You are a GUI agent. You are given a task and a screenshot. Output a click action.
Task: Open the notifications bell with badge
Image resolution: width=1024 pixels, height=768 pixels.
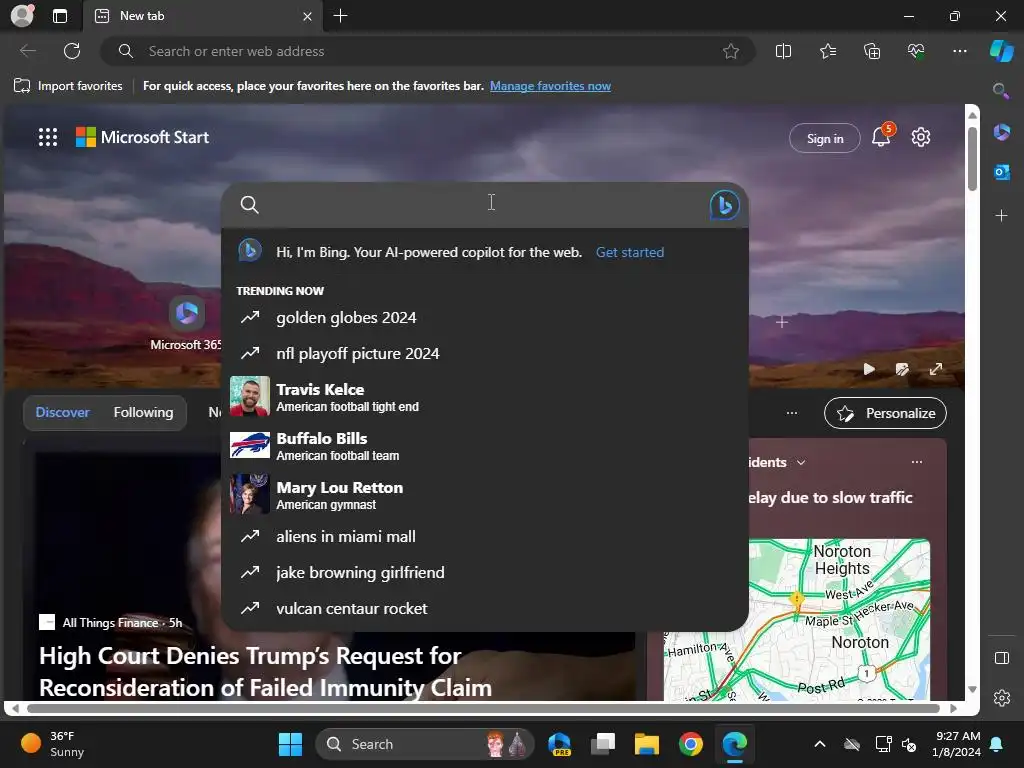[882, 136]
